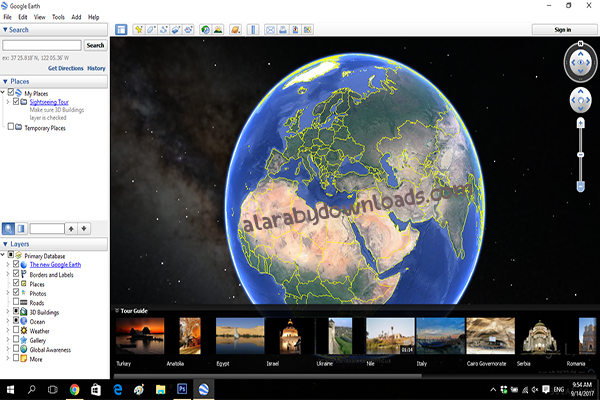Click the Look joystick eye center

580,62
